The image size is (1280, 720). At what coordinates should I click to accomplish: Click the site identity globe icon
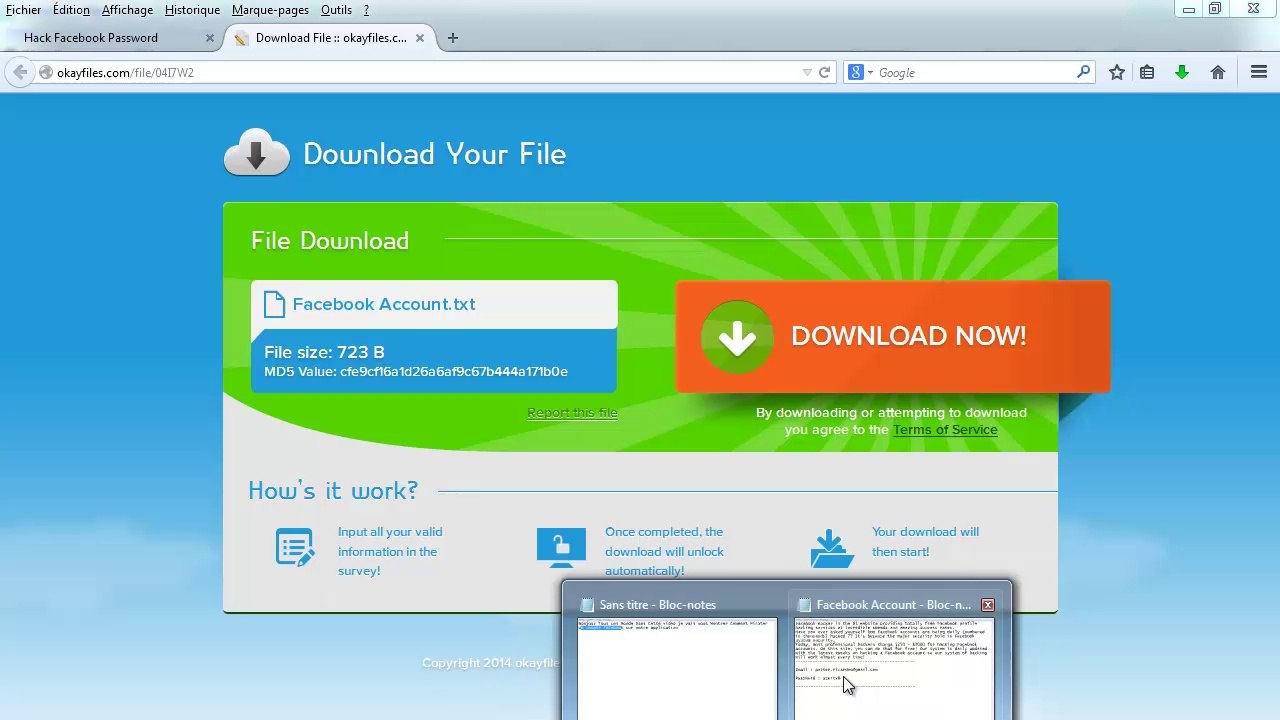coord(46,73)
